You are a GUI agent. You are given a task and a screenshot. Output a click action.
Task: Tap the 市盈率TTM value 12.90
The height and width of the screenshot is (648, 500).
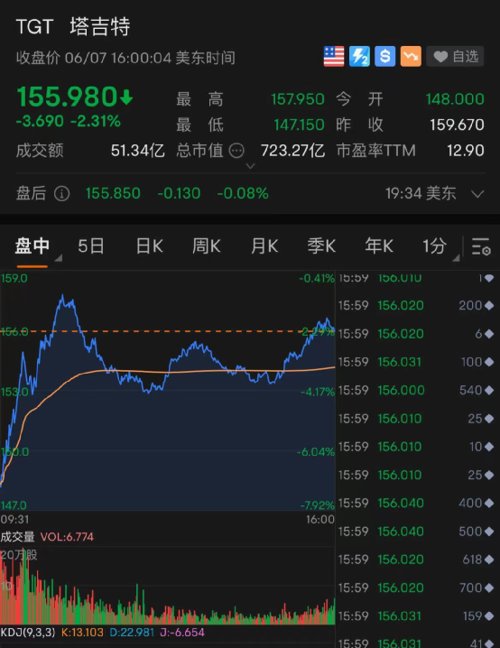466,151
